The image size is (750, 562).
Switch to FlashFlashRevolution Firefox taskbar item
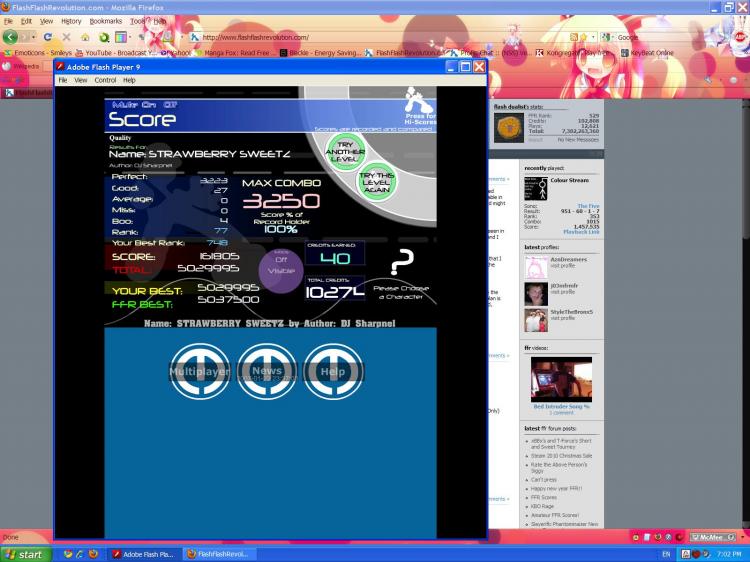coord(220,554)
